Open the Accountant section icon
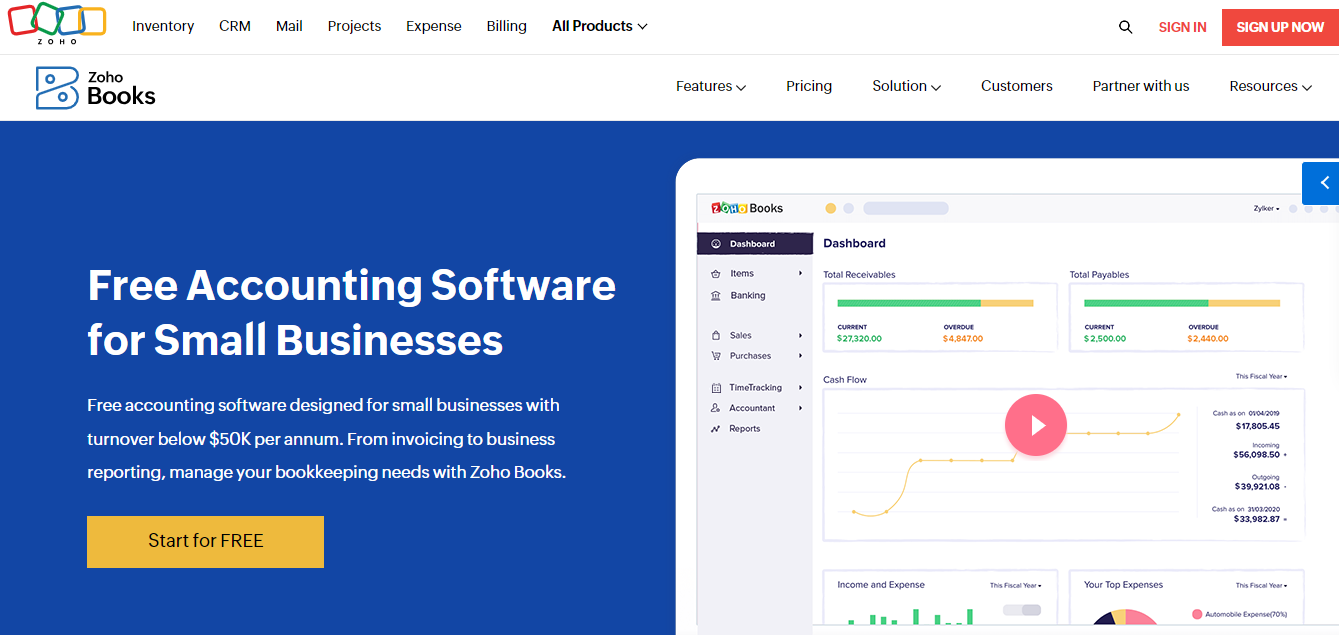This screenshot has height=635, width=1339. pyautogui.click(x=716, y=407)
